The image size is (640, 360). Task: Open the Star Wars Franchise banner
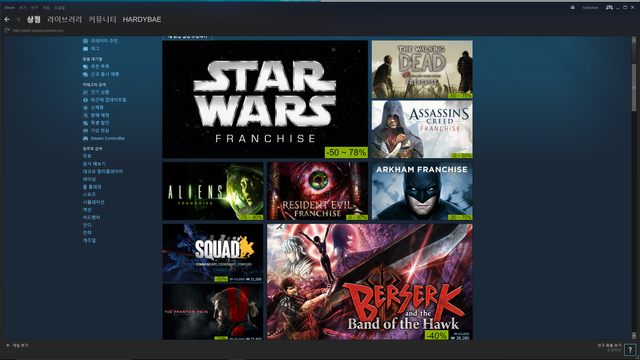(x=265, y=99)
